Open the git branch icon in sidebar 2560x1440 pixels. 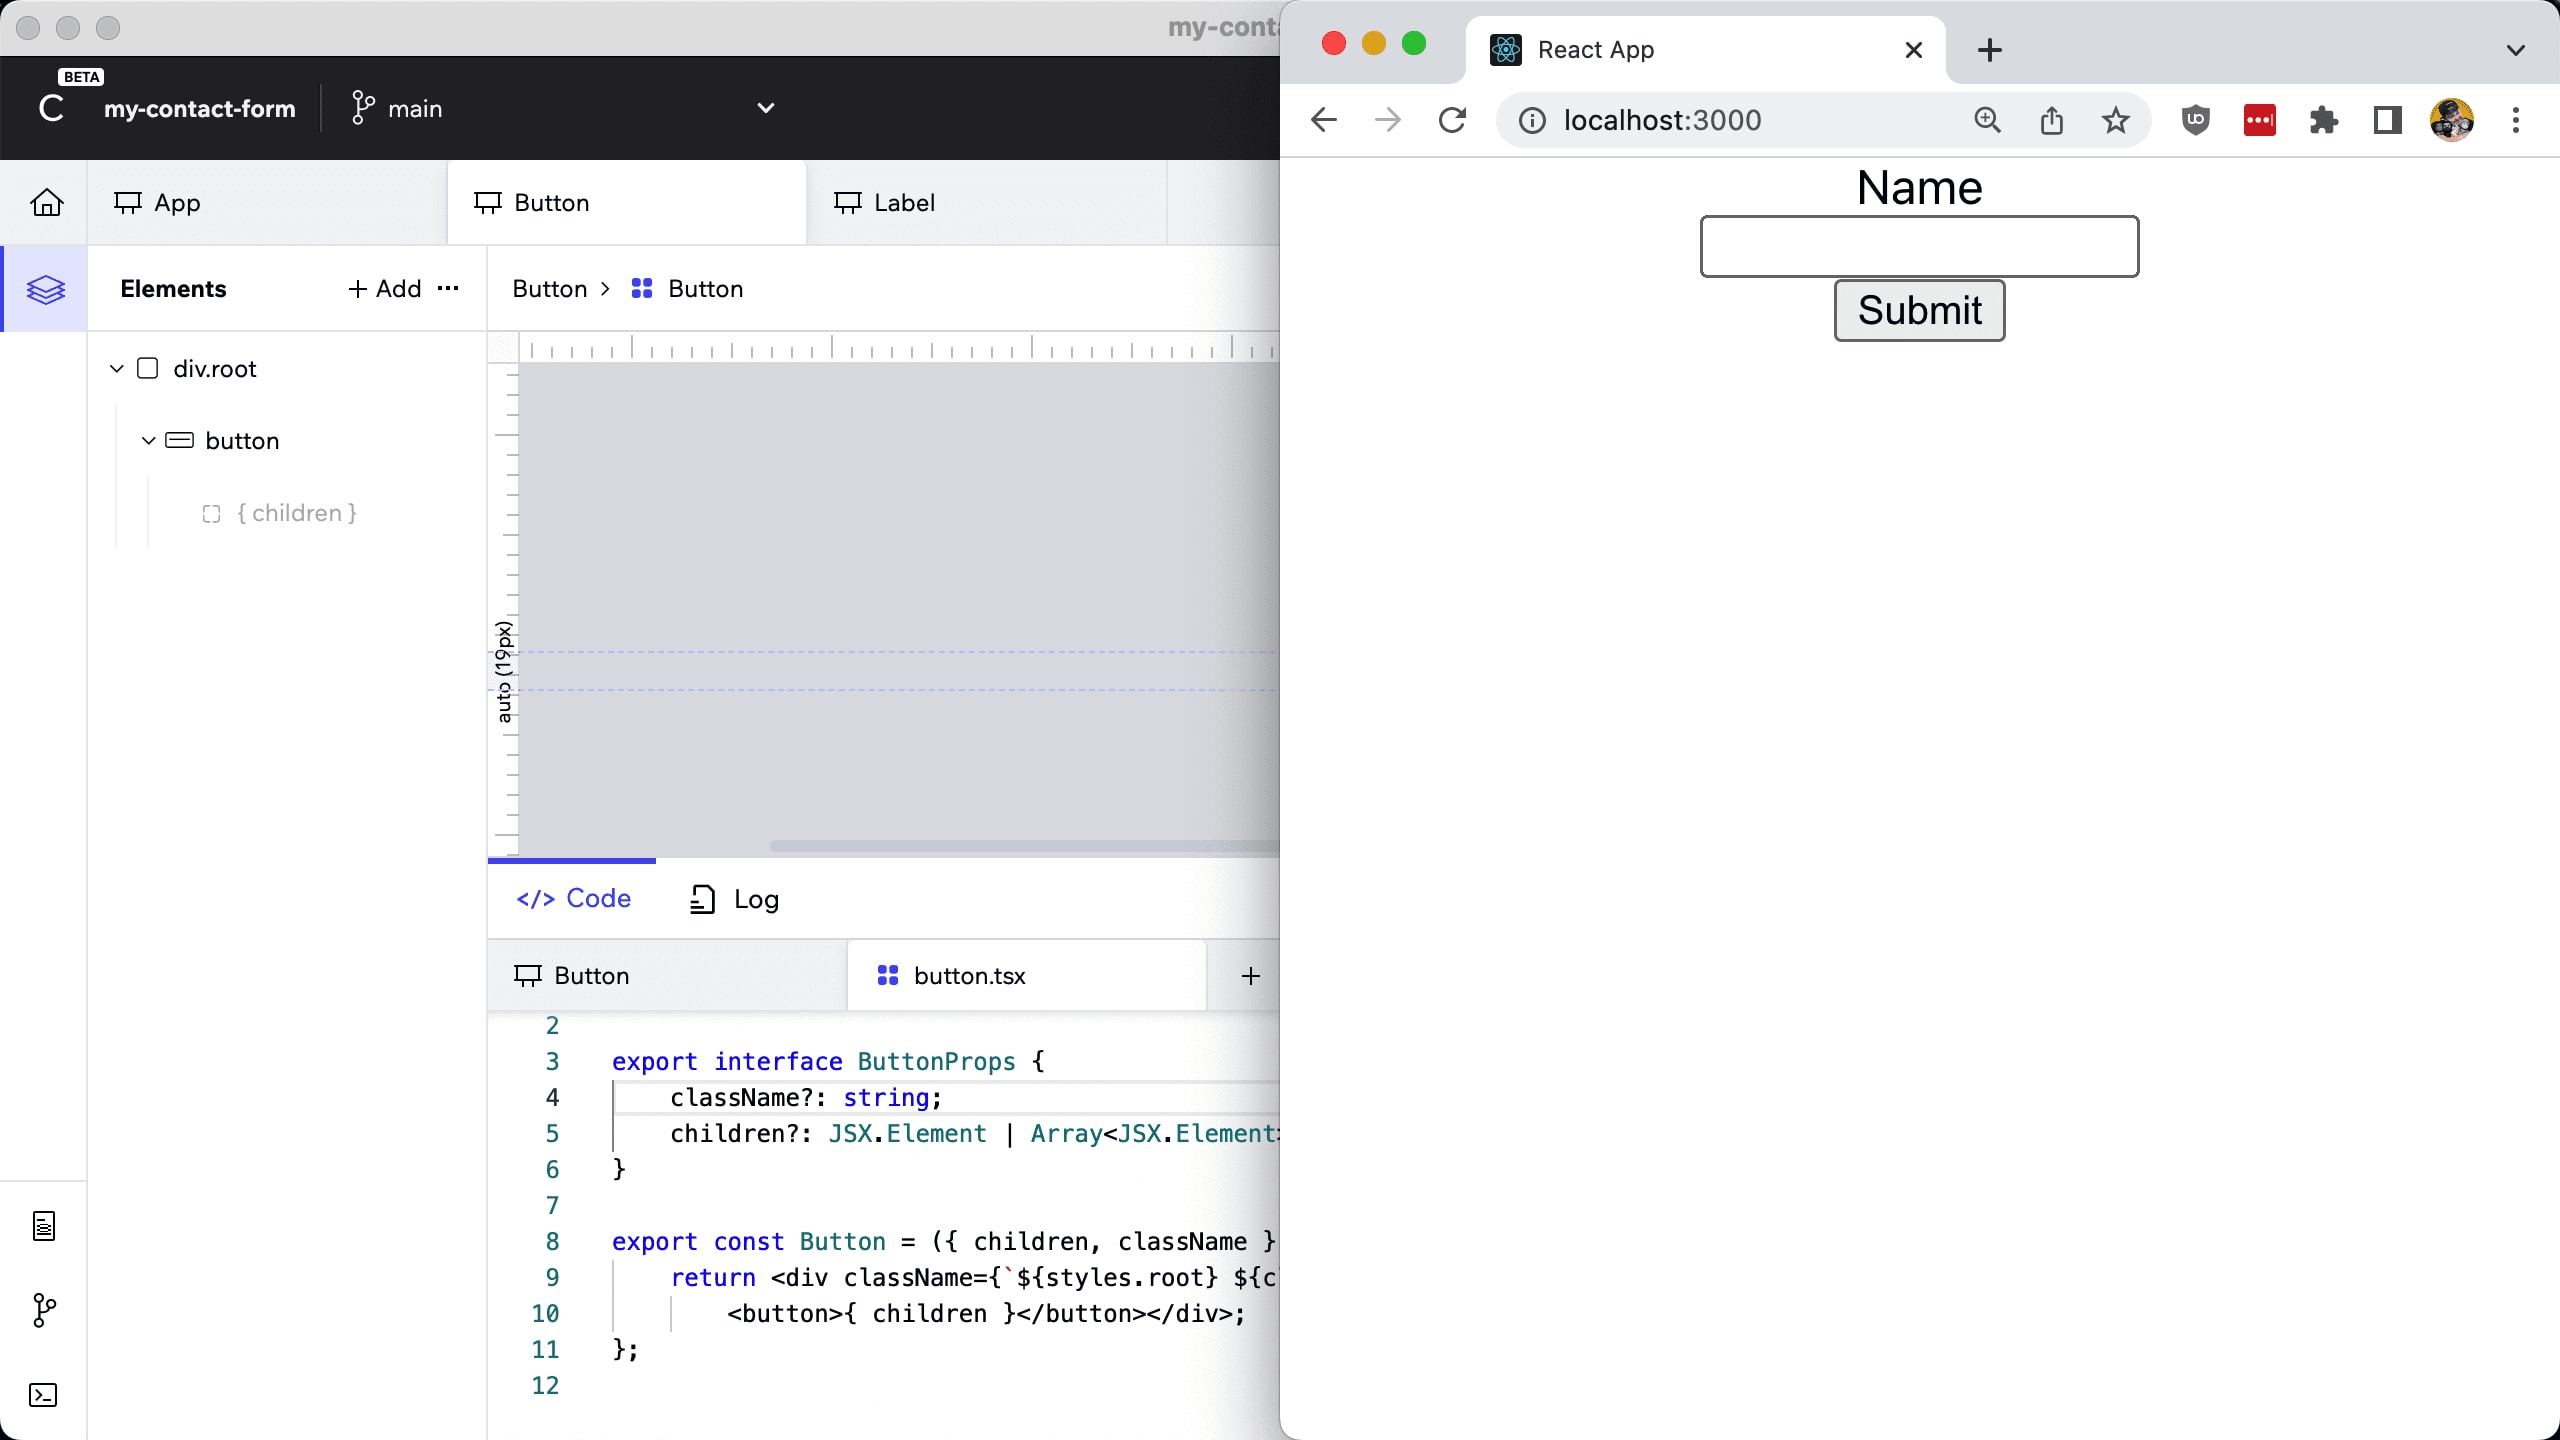point(44,1310)
